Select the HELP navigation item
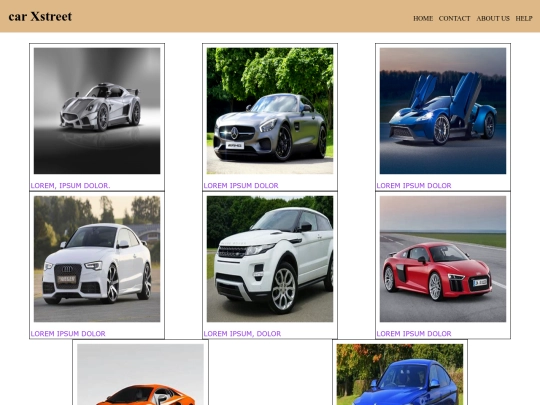540x405 pixels. tap(524, 19)
